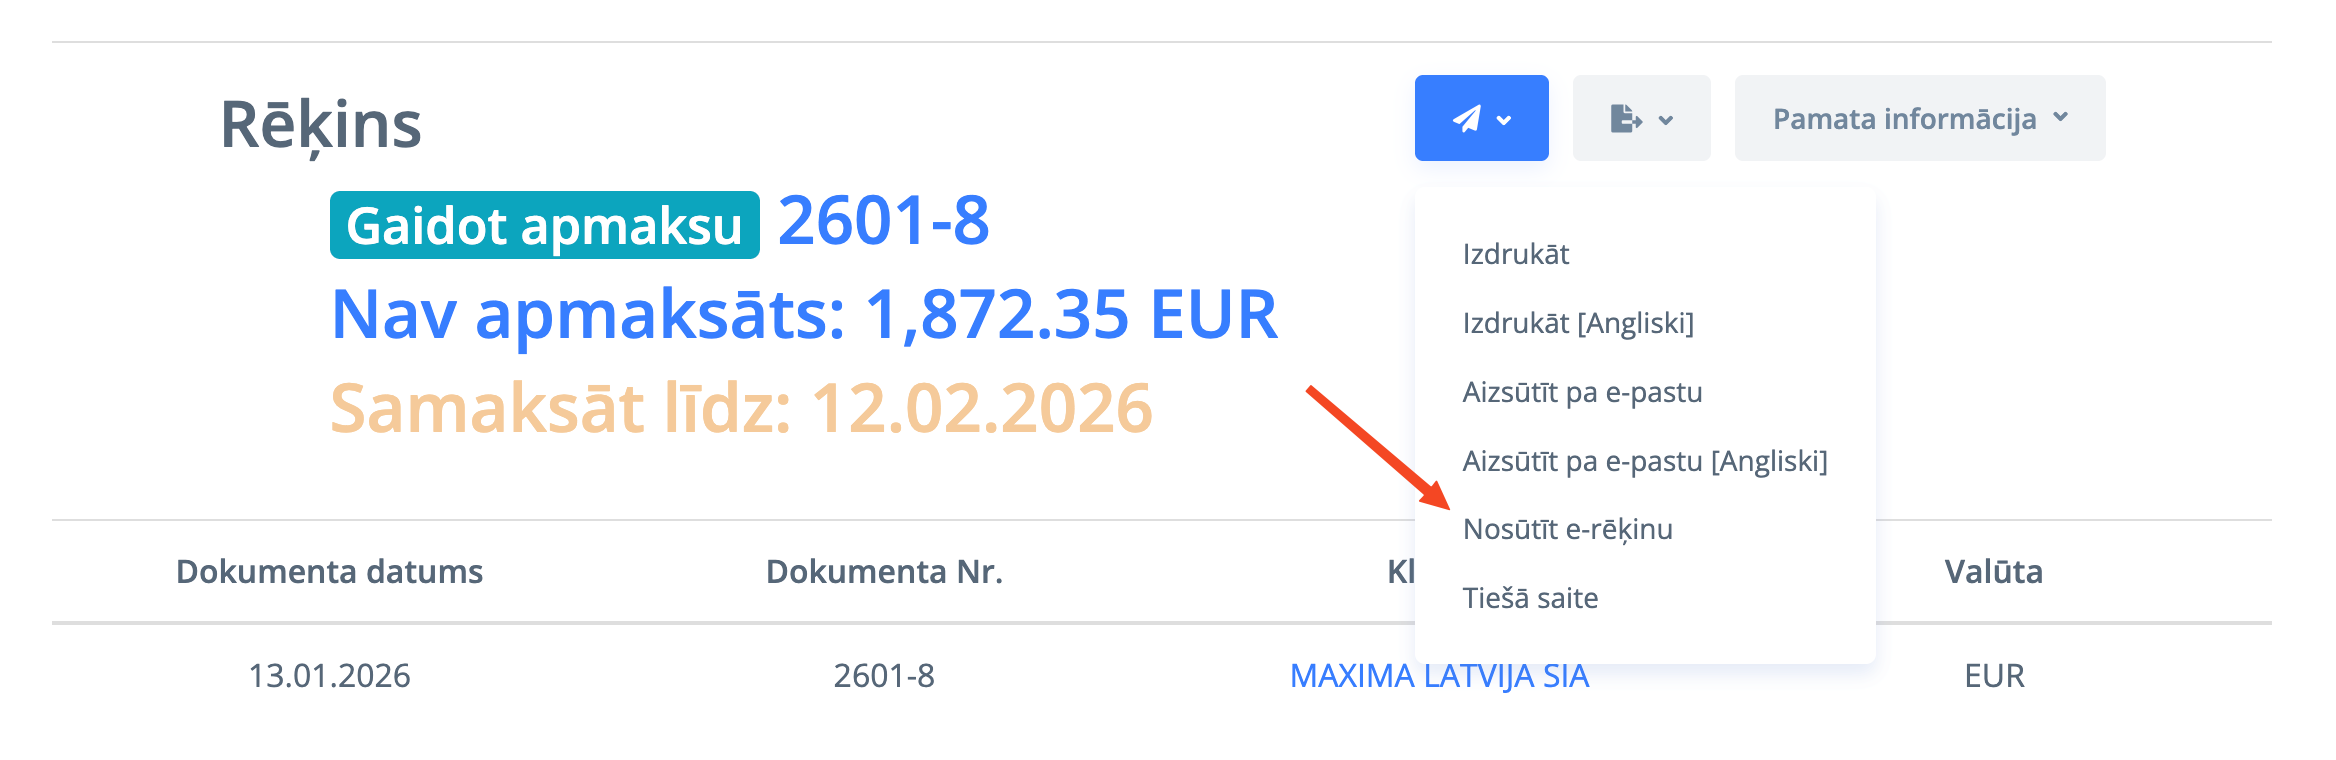This screenshot has height=760, width=2336.
Task: Click the Nav apmaksāts amount text
Action: pyautogui.click(x=804, y=315)
